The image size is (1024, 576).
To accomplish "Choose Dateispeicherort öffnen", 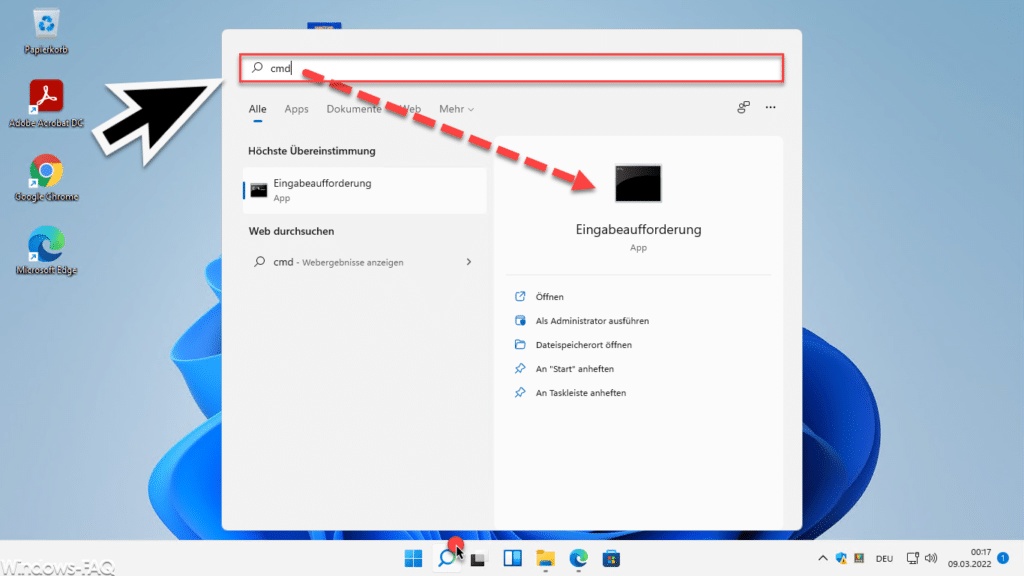I will 583,345.
